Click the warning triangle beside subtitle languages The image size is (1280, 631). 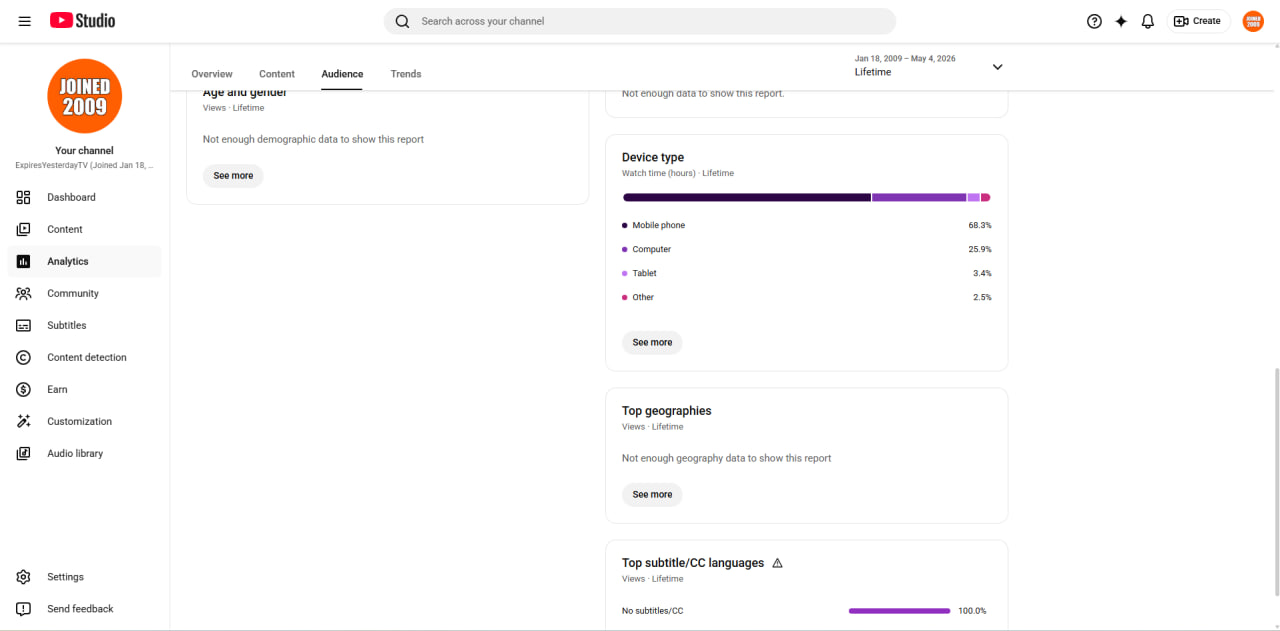[777, 563]
